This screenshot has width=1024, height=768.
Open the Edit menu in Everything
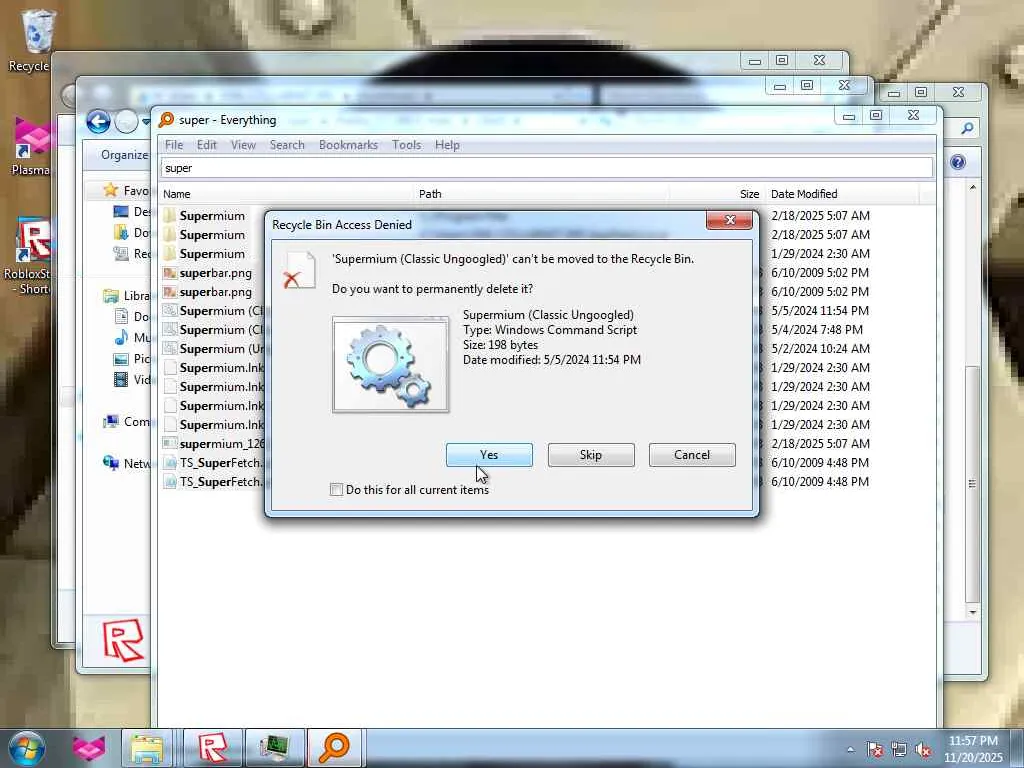206,145
